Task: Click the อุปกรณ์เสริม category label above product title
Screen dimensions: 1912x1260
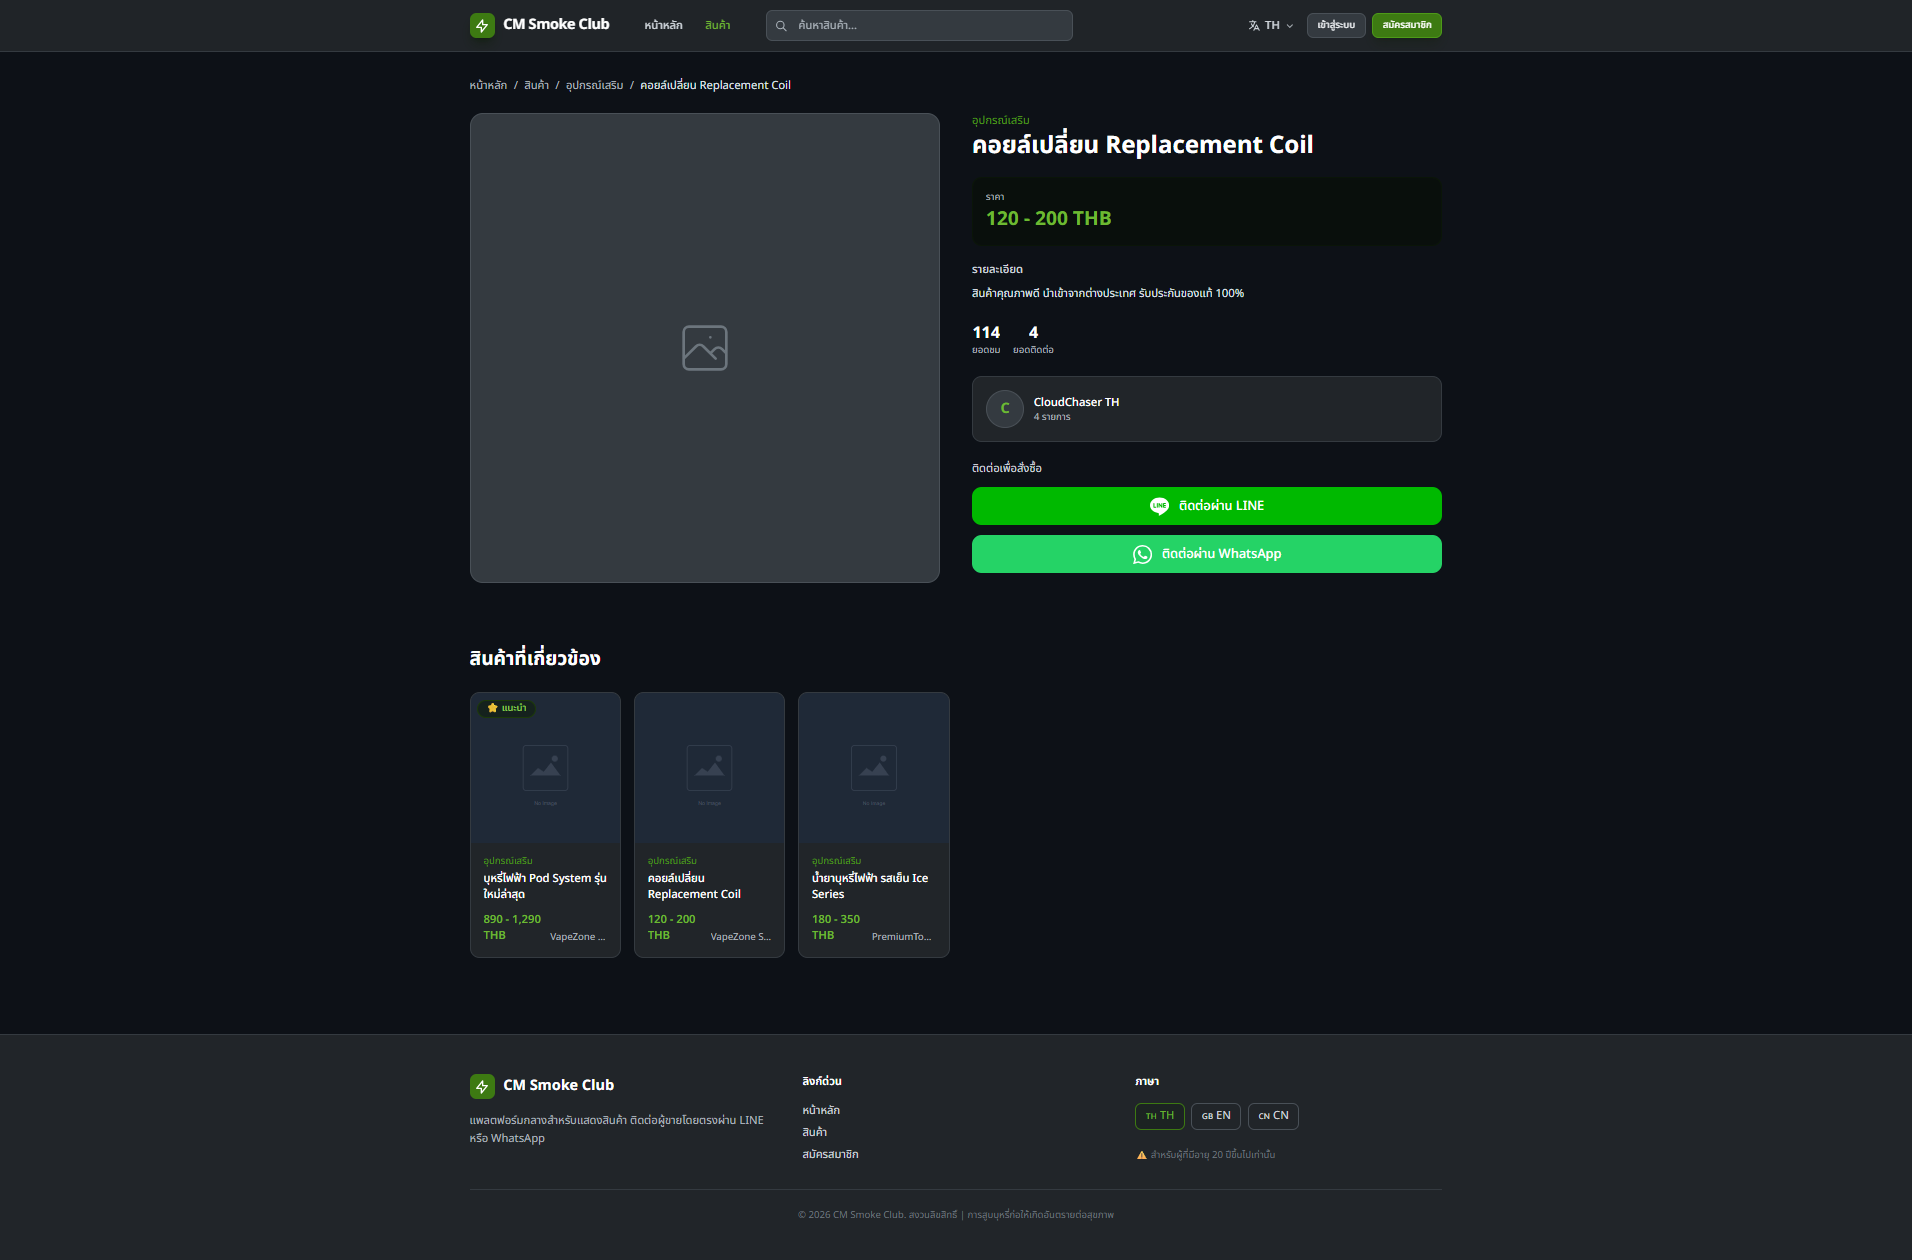Action: pos(1000,121)
